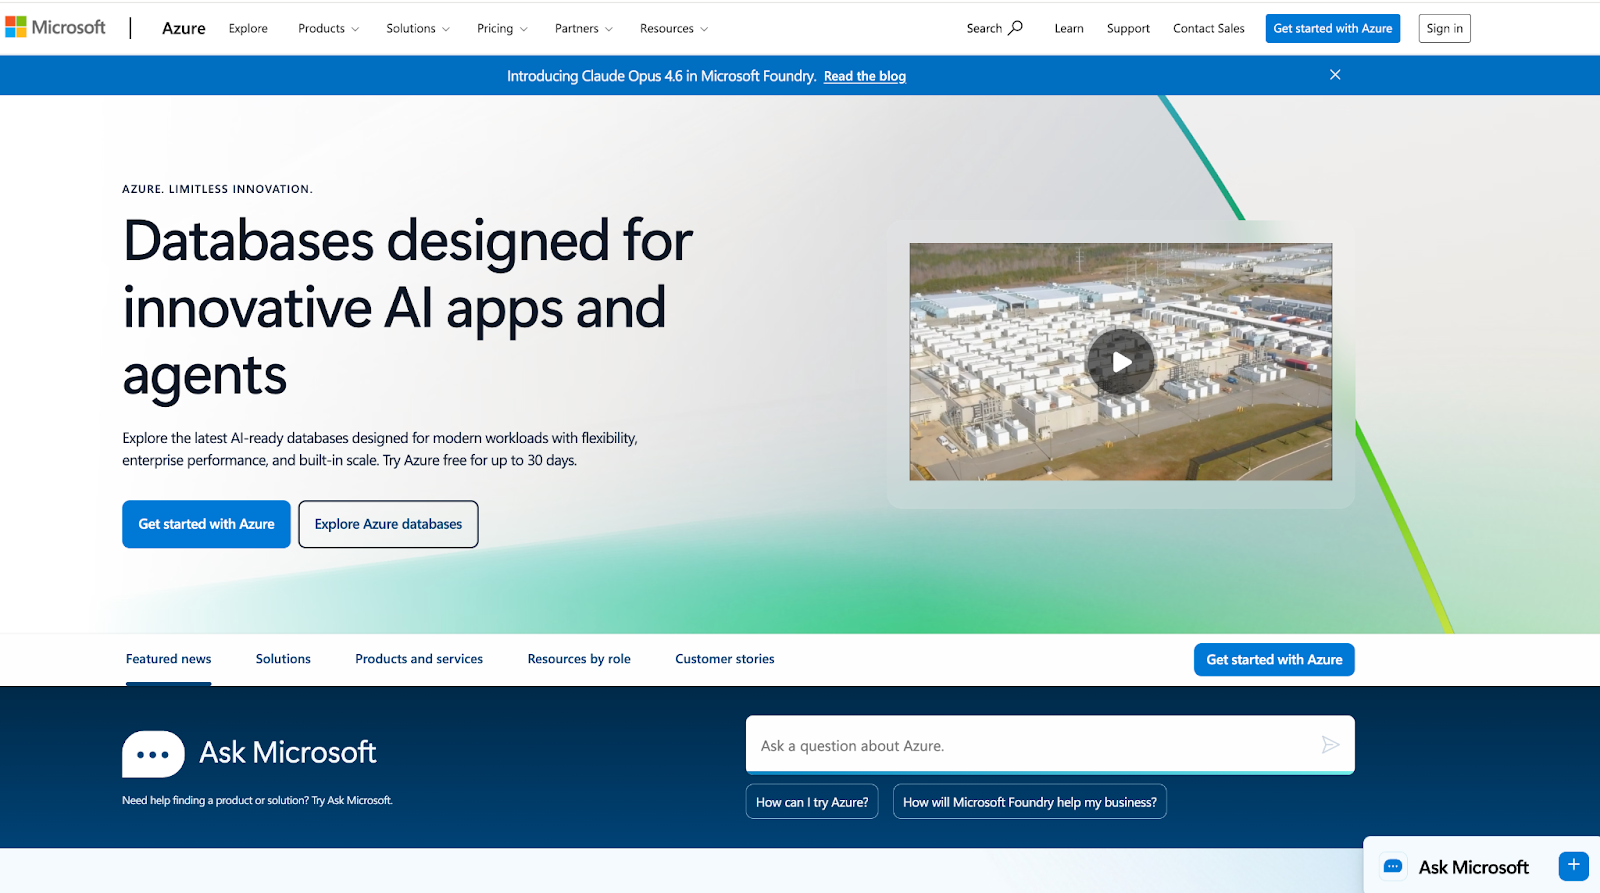Image resolution: width=1600 pixels, height=893 pixels.
Task: Switch to Resources by role tab
Action: pyautogui.click(x=579, y=659)
